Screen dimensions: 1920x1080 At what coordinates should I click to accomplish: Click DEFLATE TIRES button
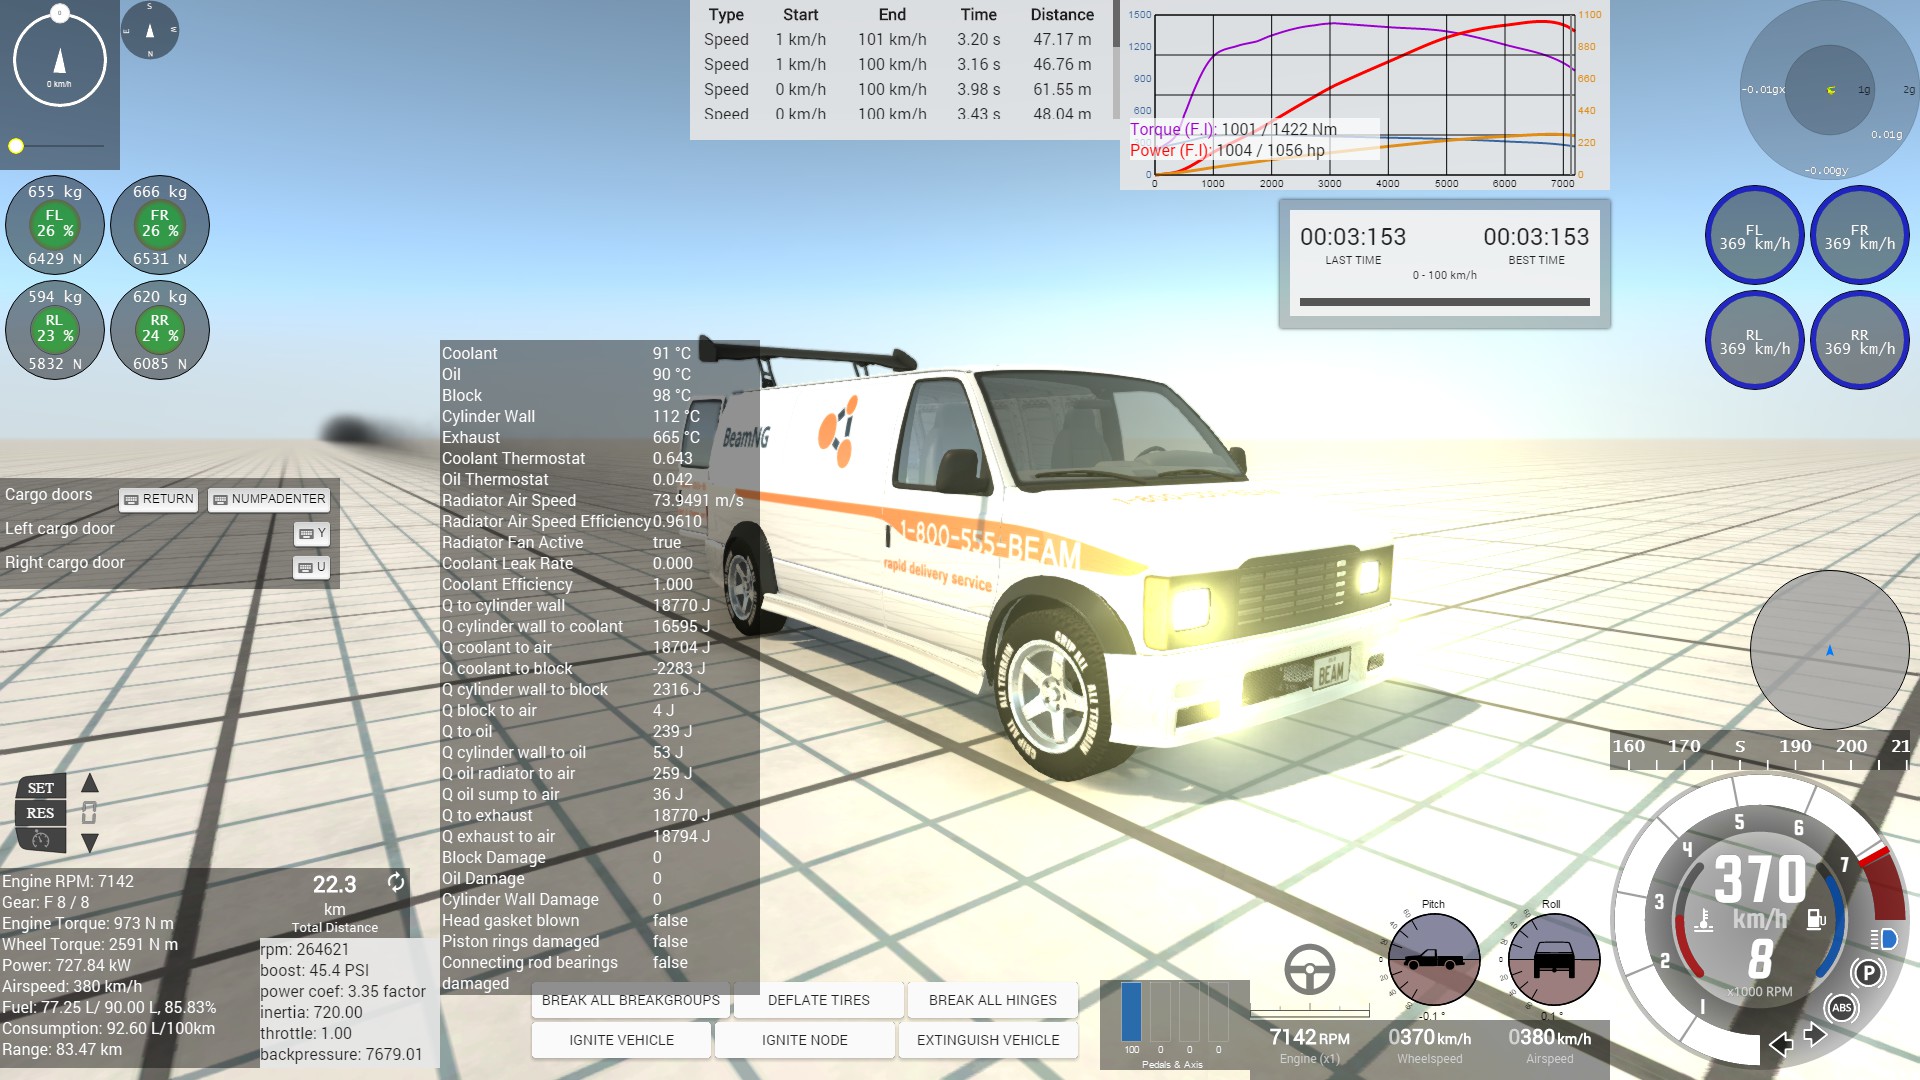click(x=819, y=1000)
